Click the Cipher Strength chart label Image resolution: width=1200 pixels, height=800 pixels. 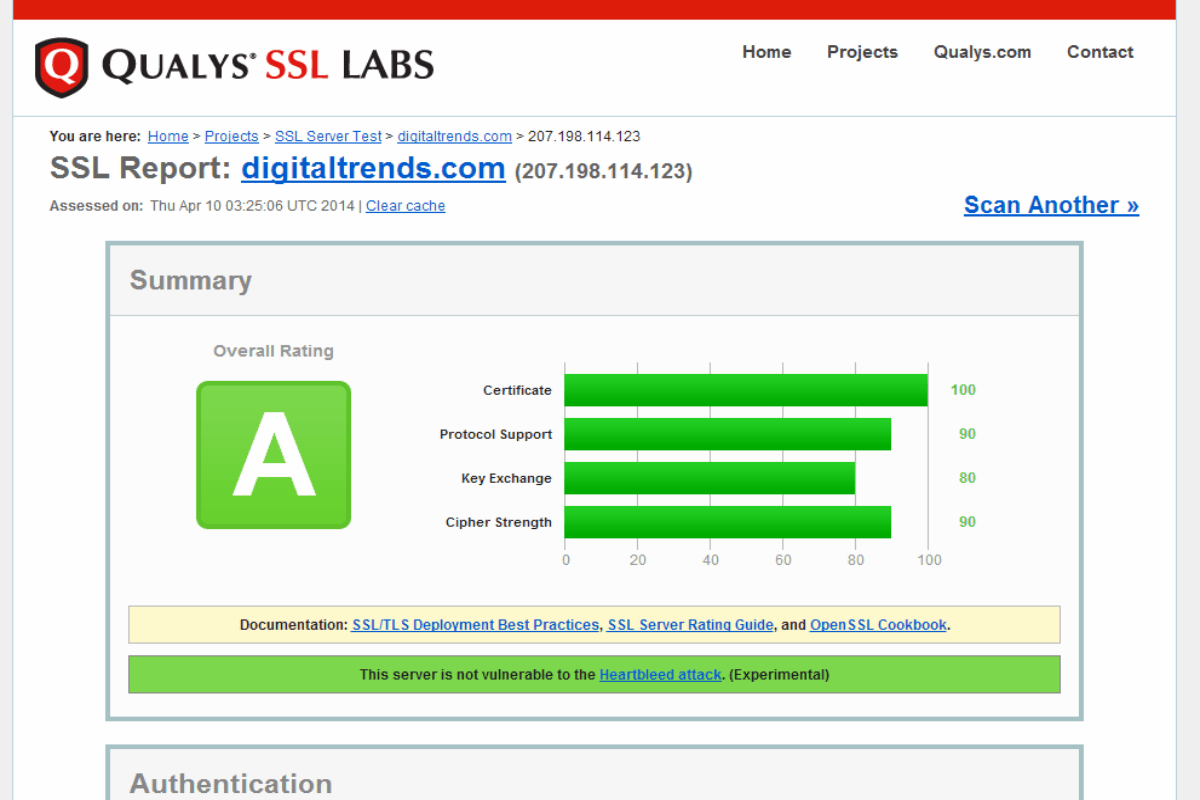(x=499, y=522)
